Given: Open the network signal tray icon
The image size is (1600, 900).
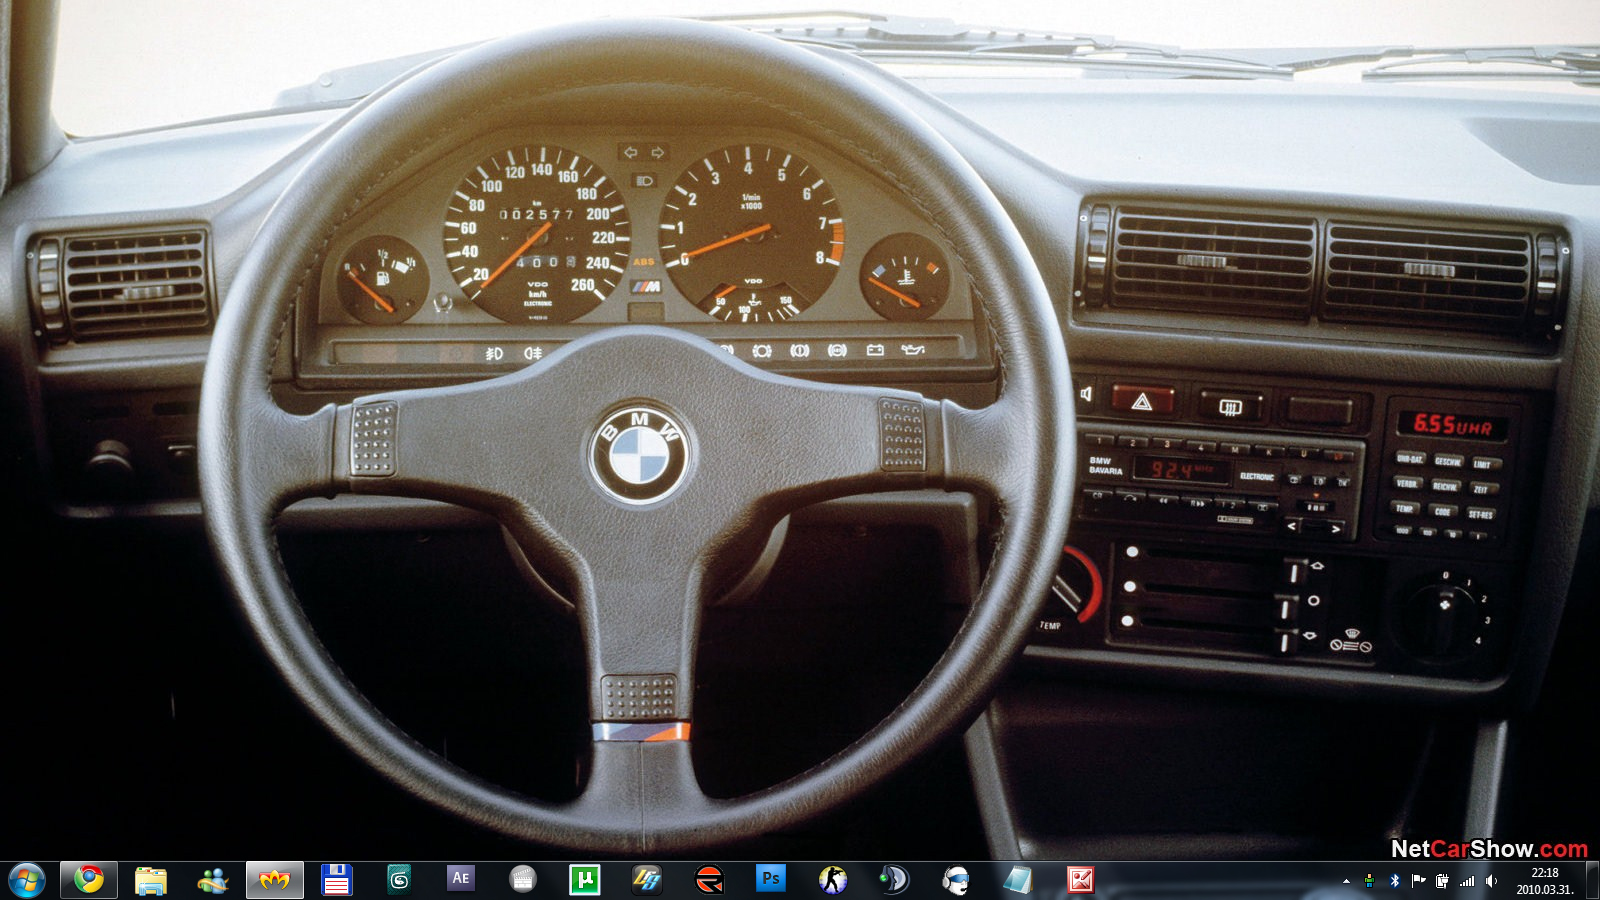Looking at the screenshot, I should pyautogui.click(x=1467, y=881).
